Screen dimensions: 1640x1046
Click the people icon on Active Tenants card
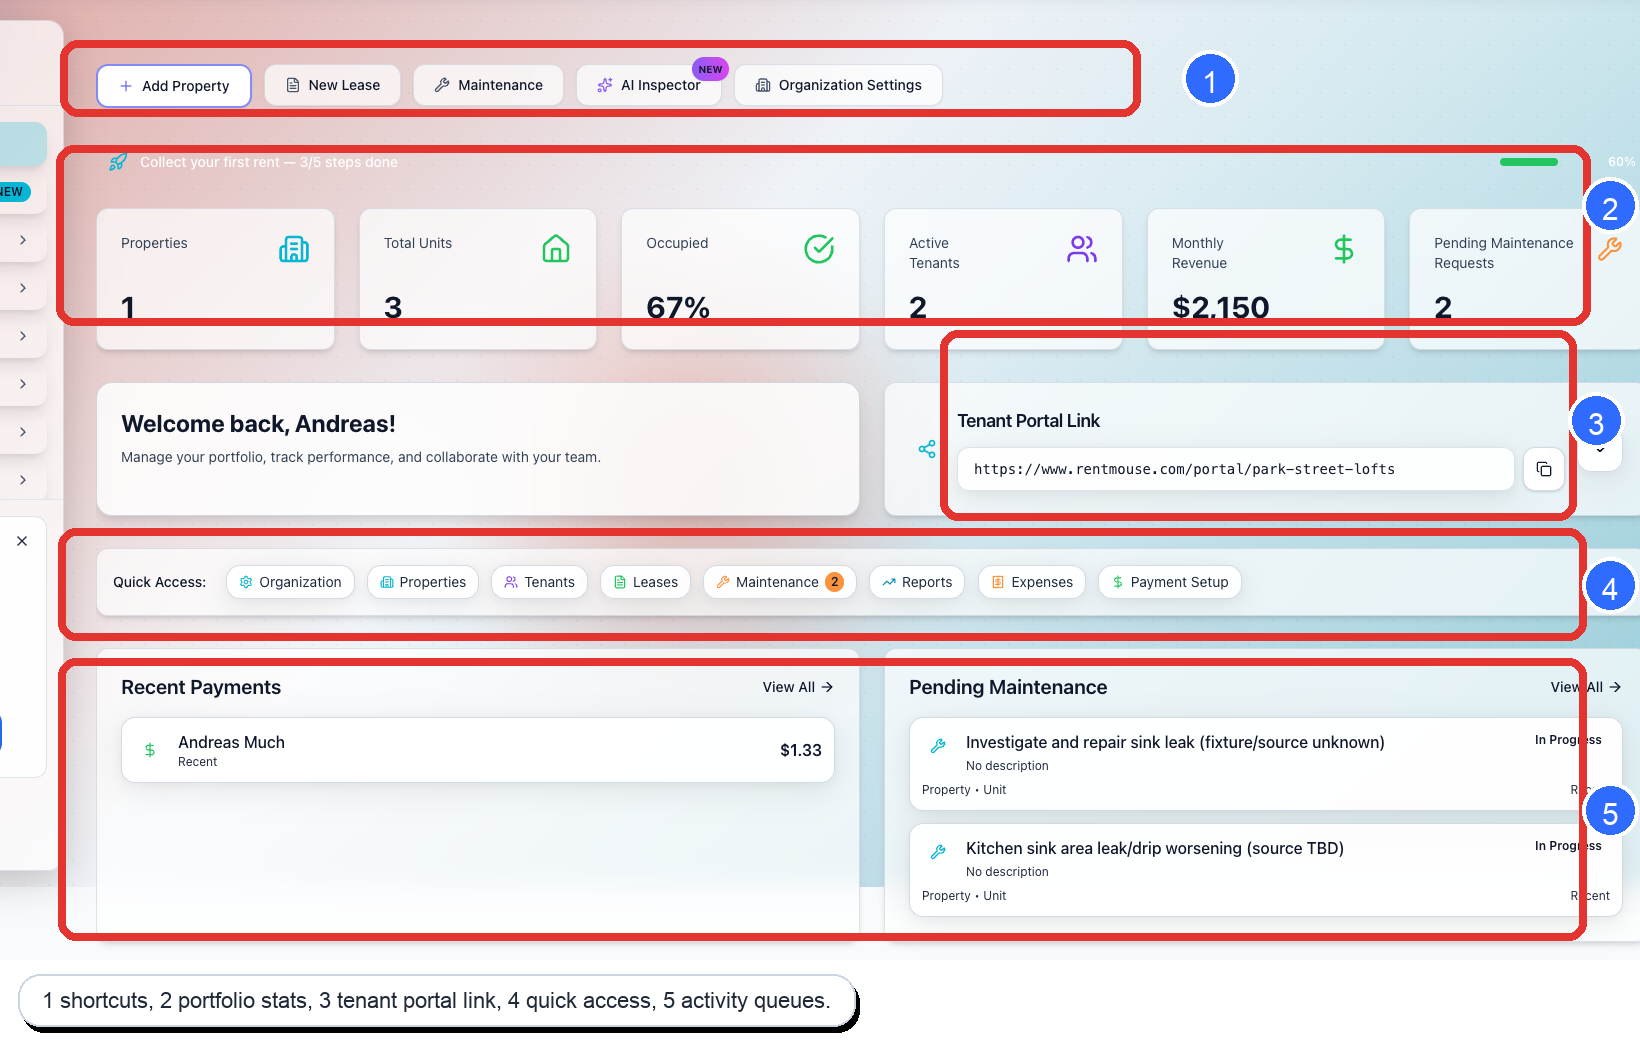tap(1081, 250)
